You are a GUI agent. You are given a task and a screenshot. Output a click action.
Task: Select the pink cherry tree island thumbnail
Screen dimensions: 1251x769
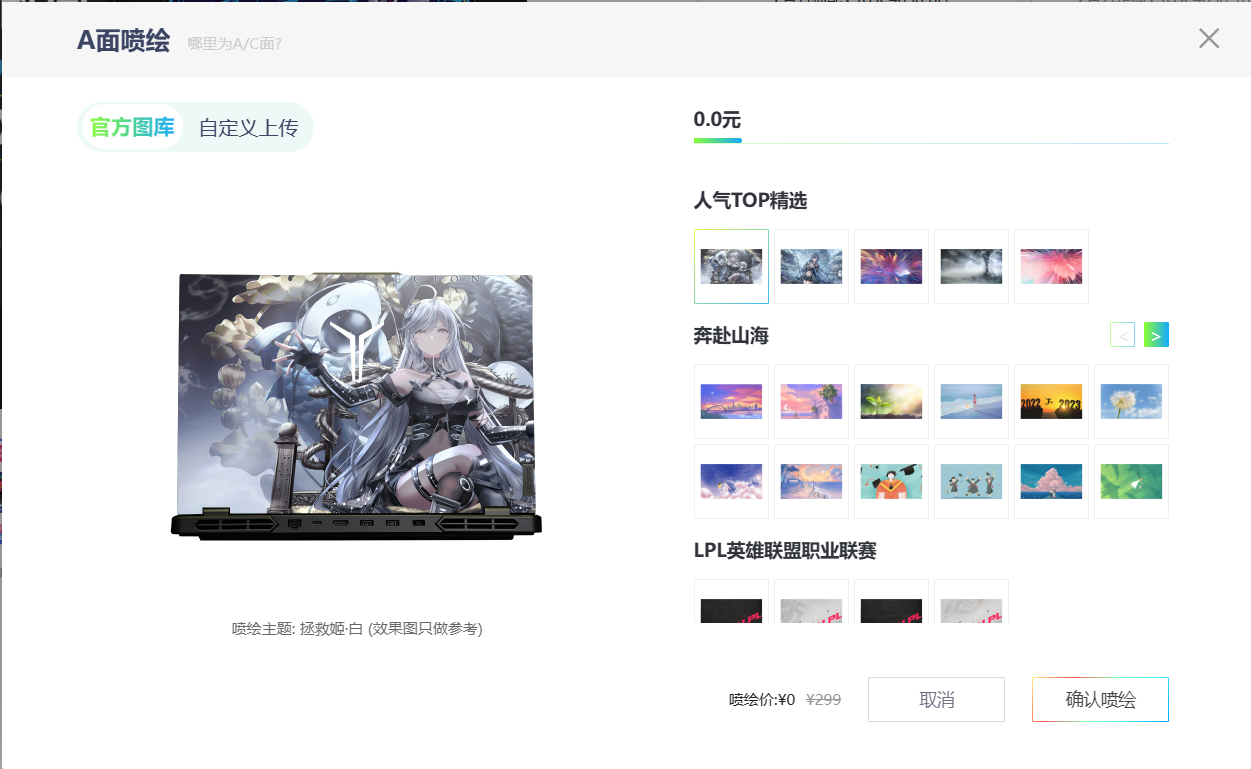(1051, 481)
